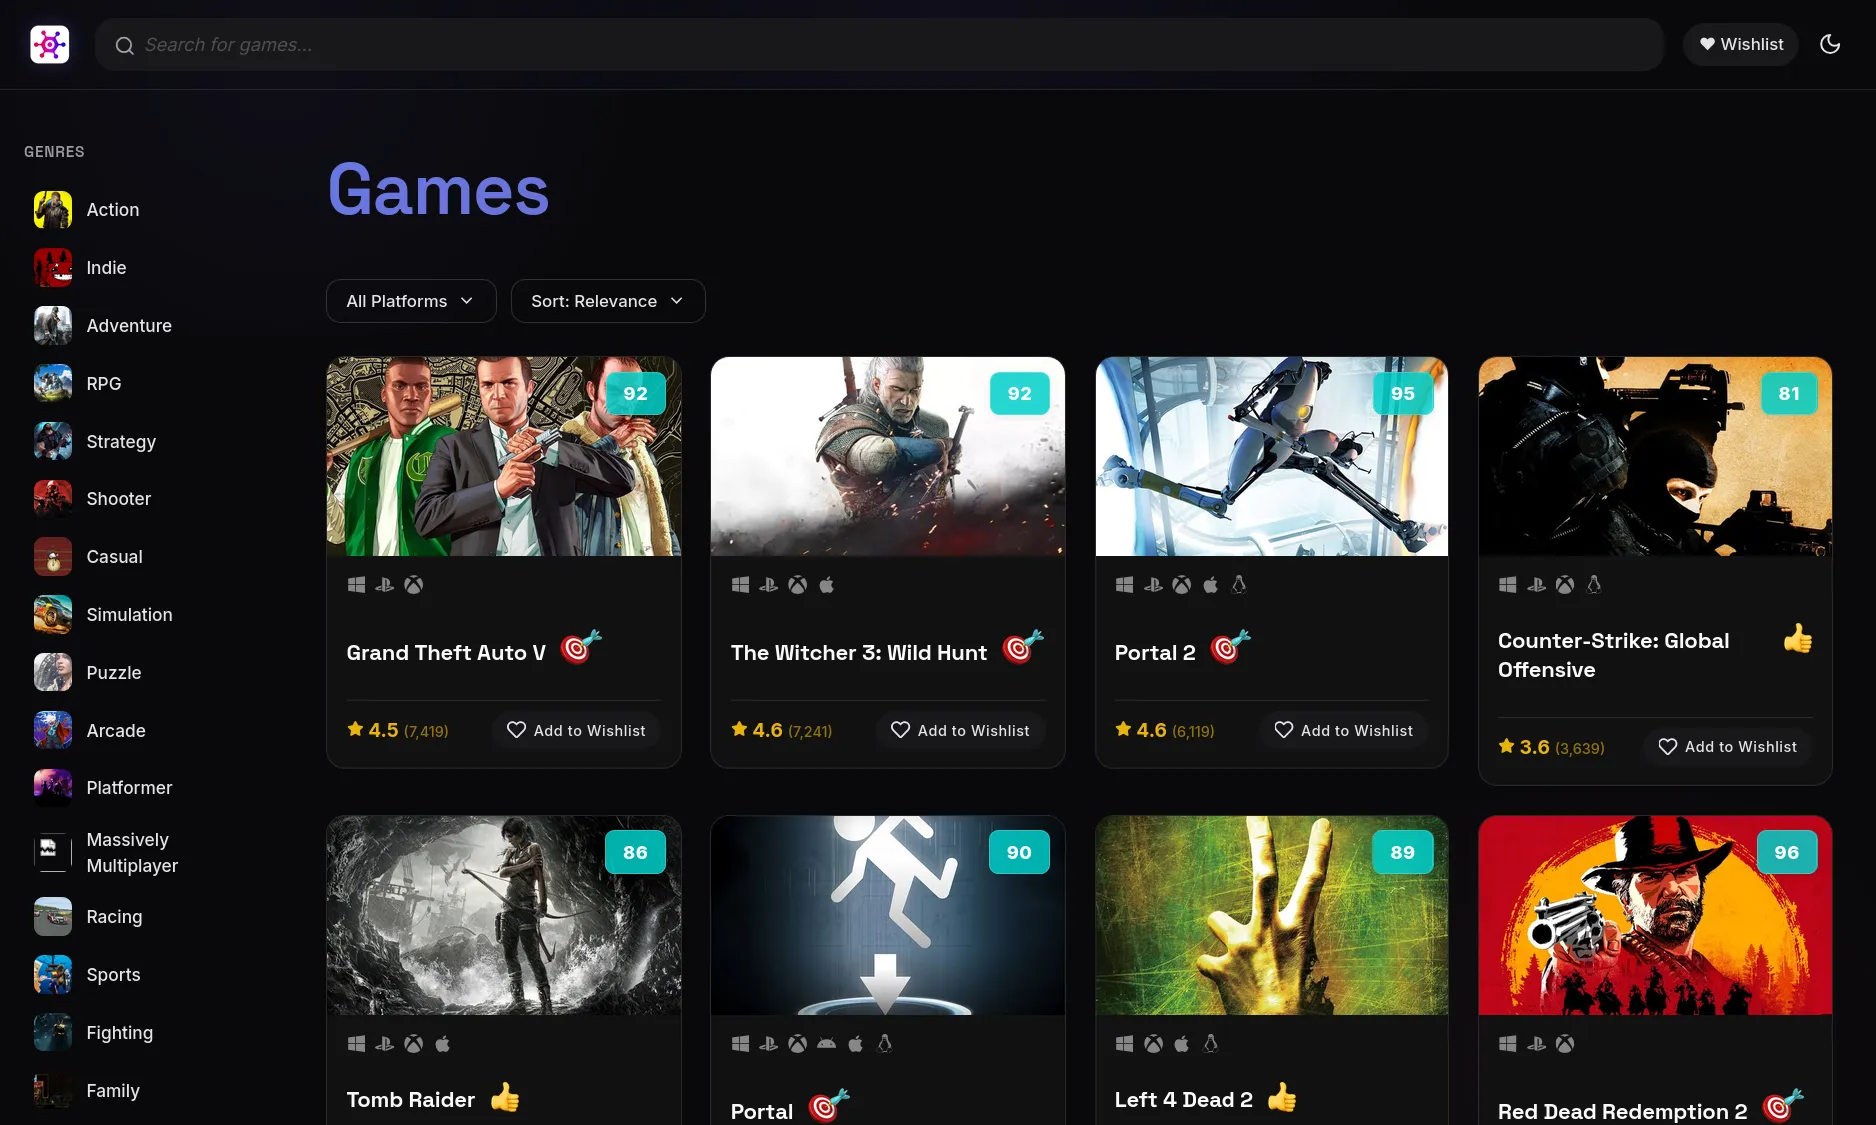Open the Left 4 Dead 2 cover image
This screenshot has height=1125, width=1876.
(x=1272, y=915)
